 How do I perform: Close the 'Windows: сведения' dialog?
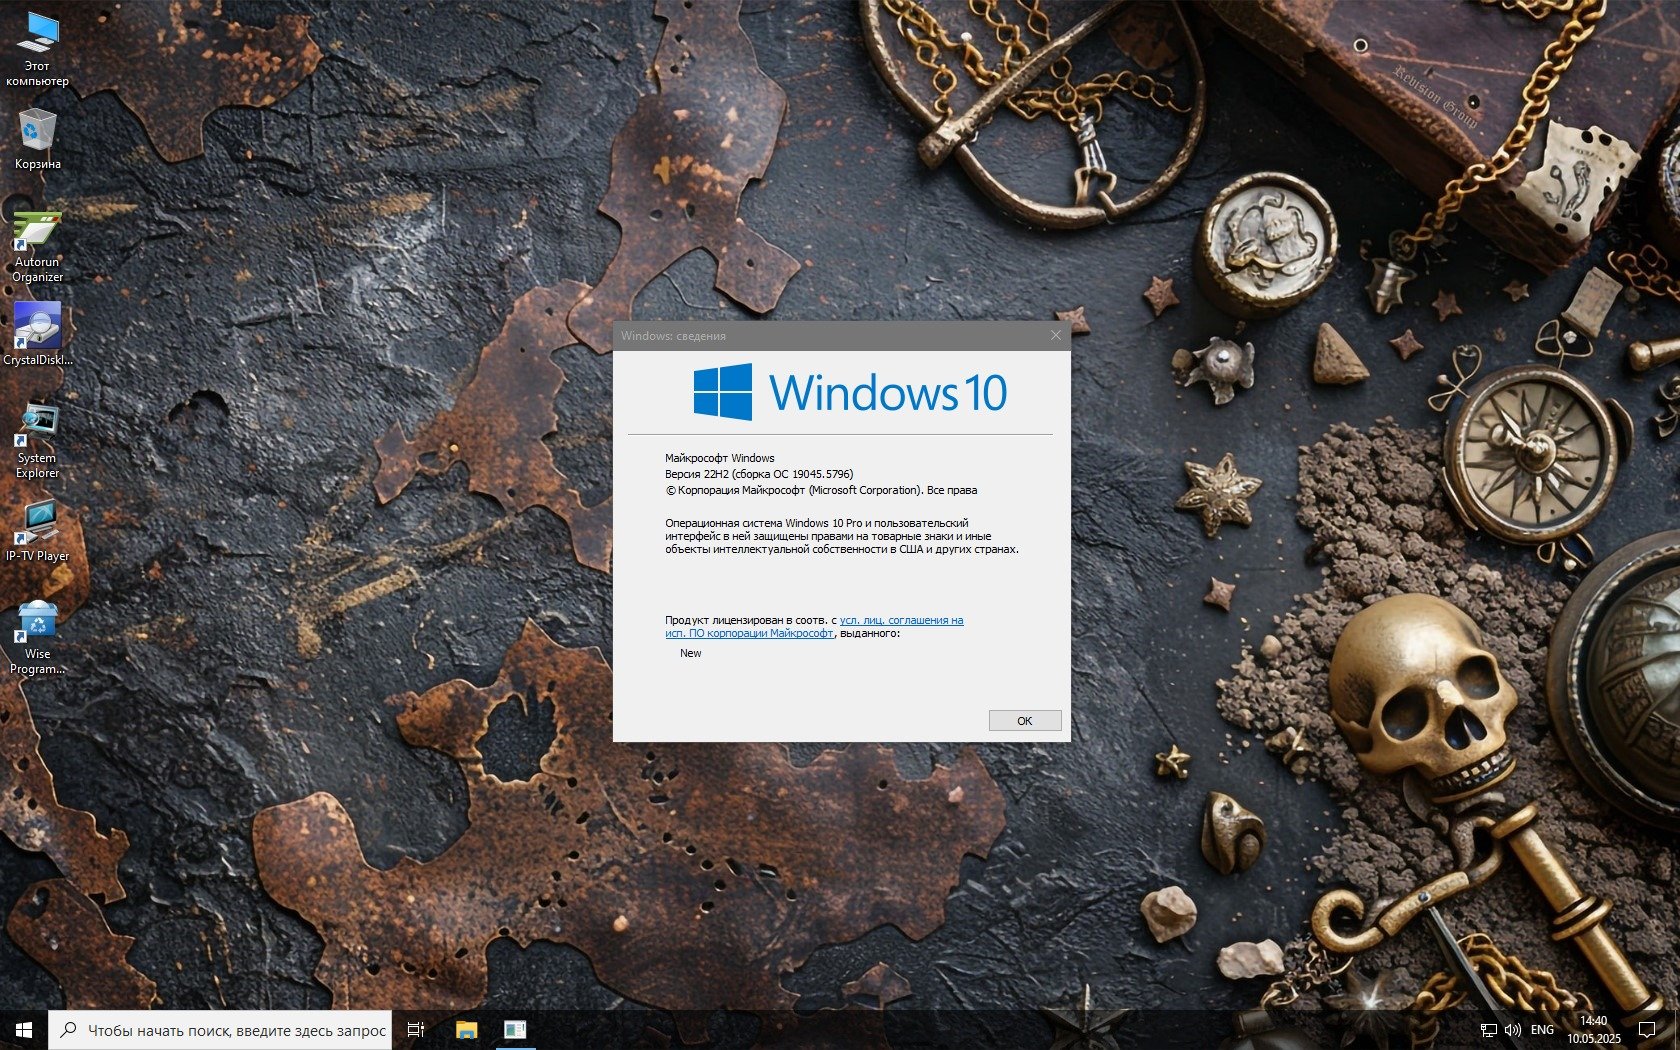point(1055,335)
